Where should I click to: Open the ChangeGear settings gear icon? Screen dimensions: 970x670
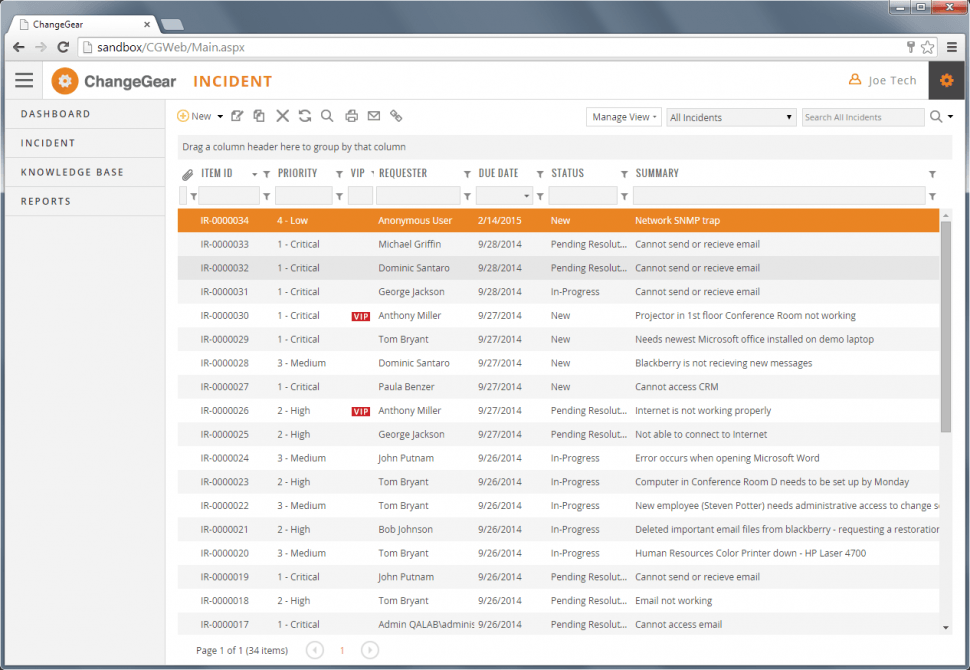946,81
